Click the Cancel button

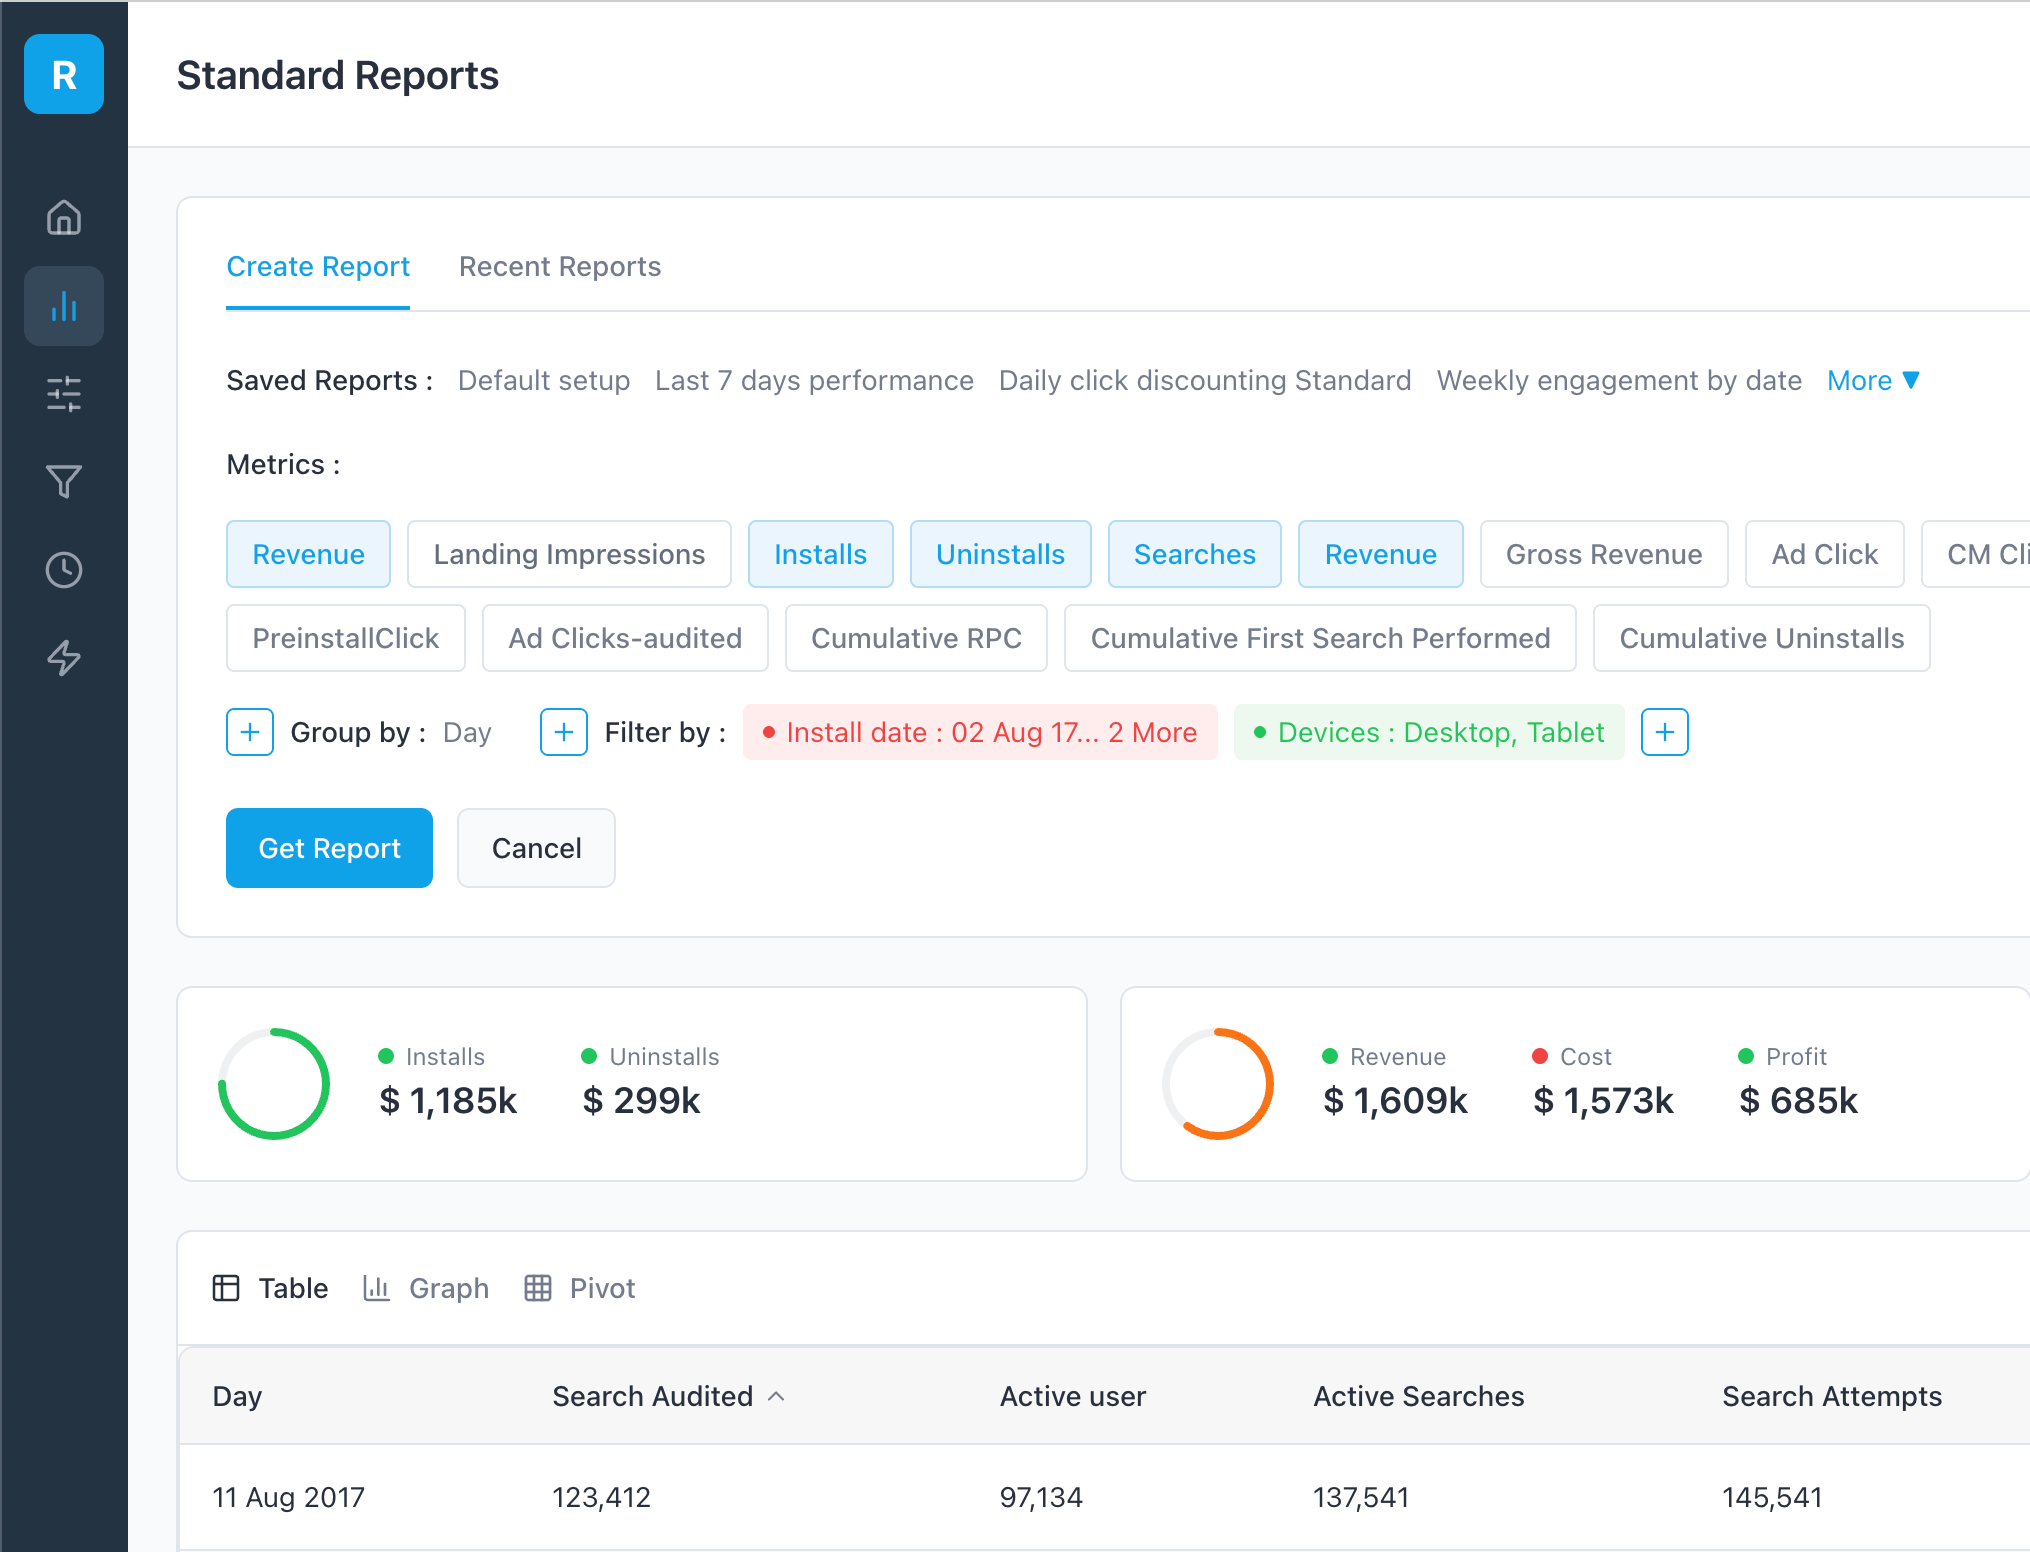coord(536,848)
